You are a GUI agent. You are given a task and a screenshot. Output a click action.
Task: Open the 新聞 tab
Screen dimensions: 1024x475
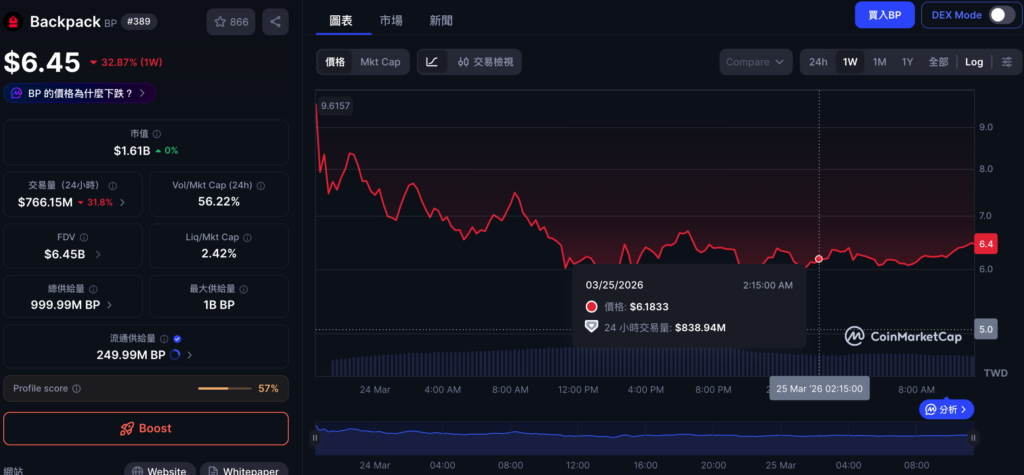click(441, 21)
